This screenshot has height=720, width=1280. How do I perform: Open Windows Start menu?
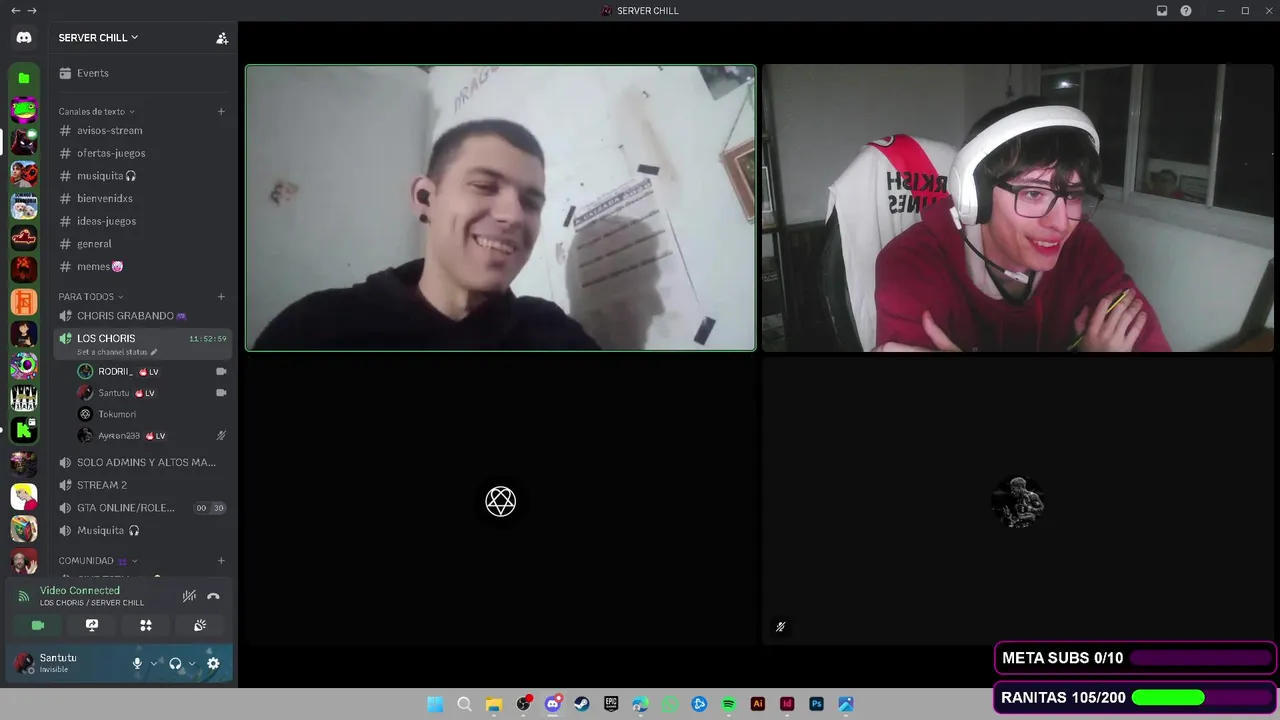pyautogui.click(x=435, y=704)
